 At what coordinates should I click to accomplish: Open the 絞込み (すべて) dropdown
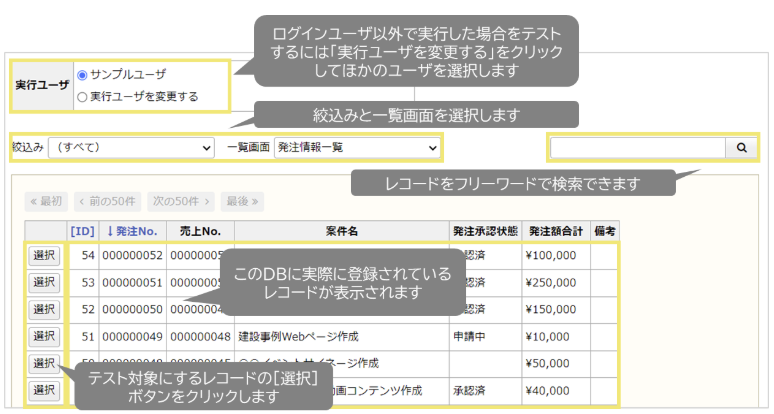[x=130, y=147]
